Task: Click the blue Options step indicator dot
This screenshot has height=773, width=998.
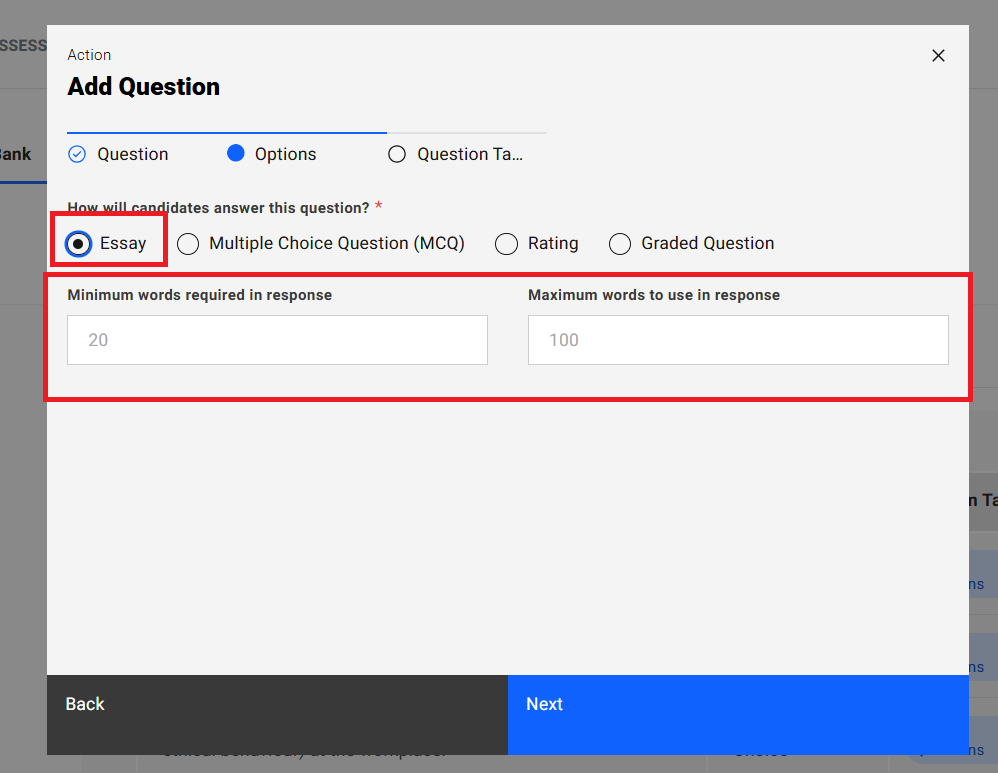Action: tap(236, 153)
